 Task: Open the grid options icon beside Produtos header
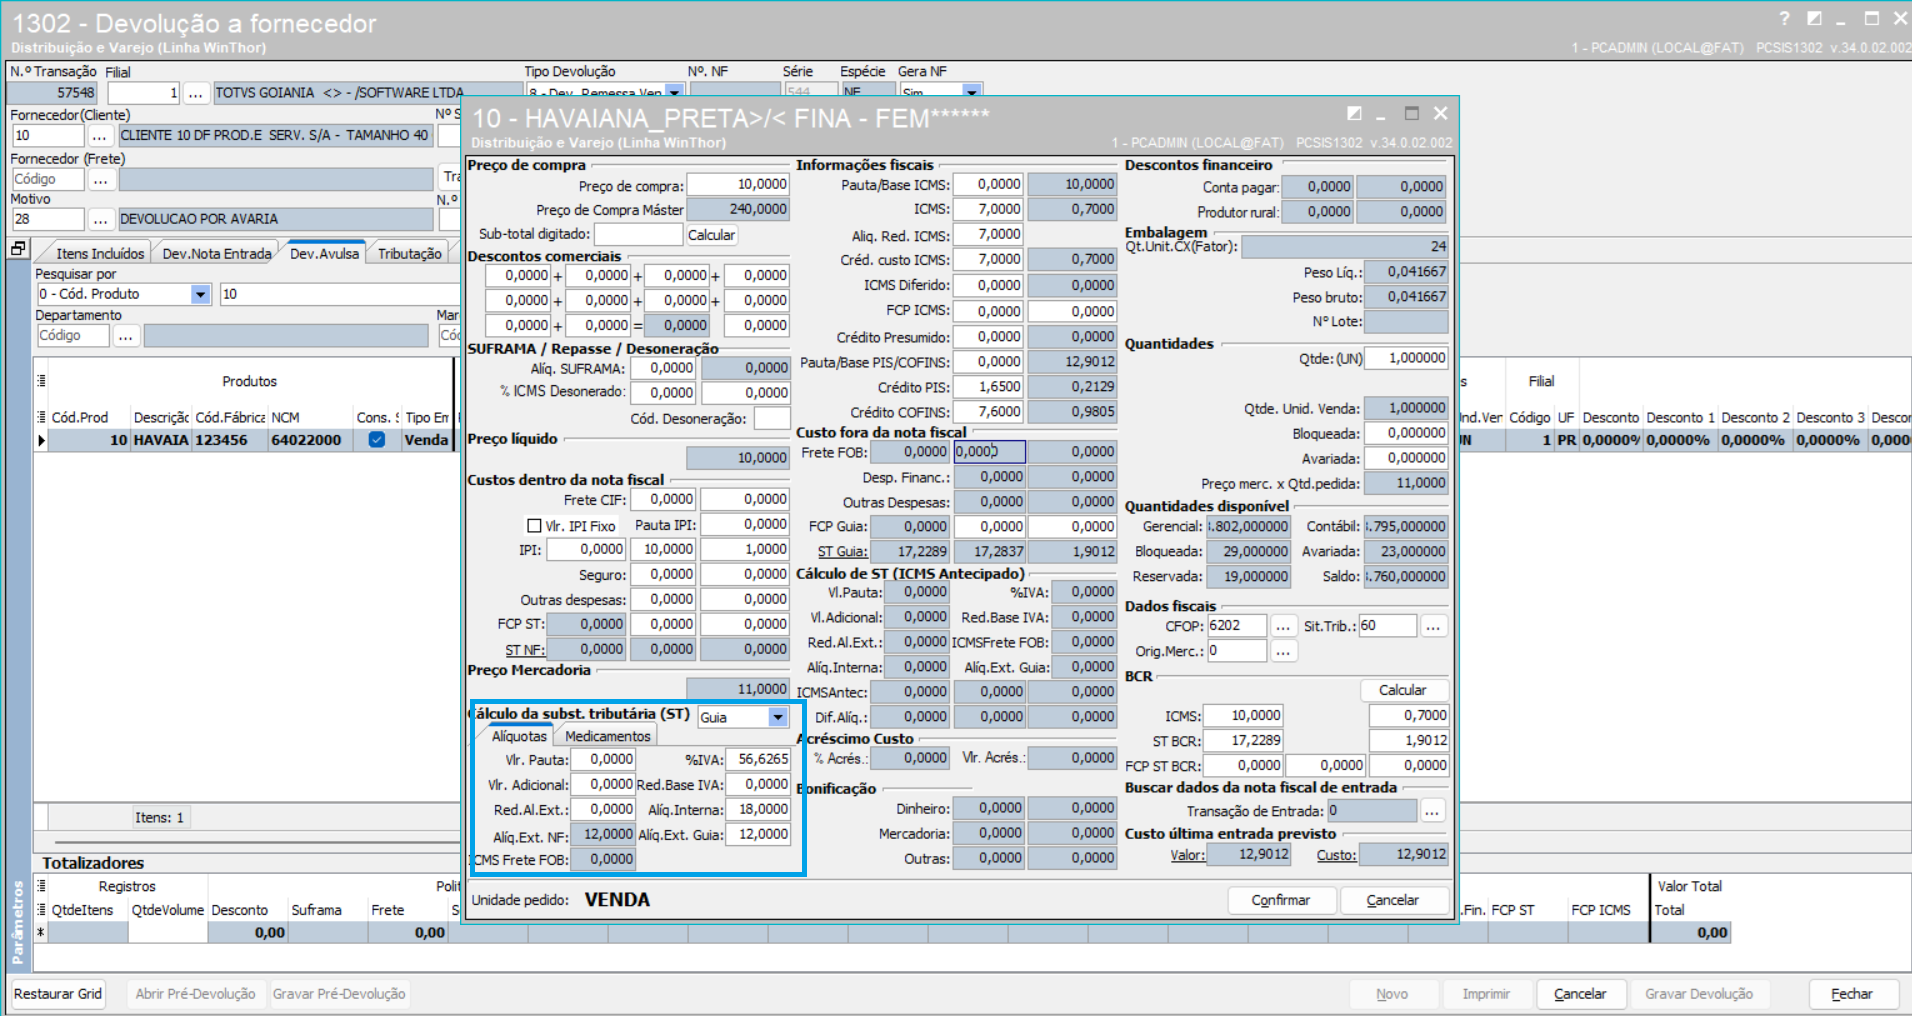(x=42, y=381)
